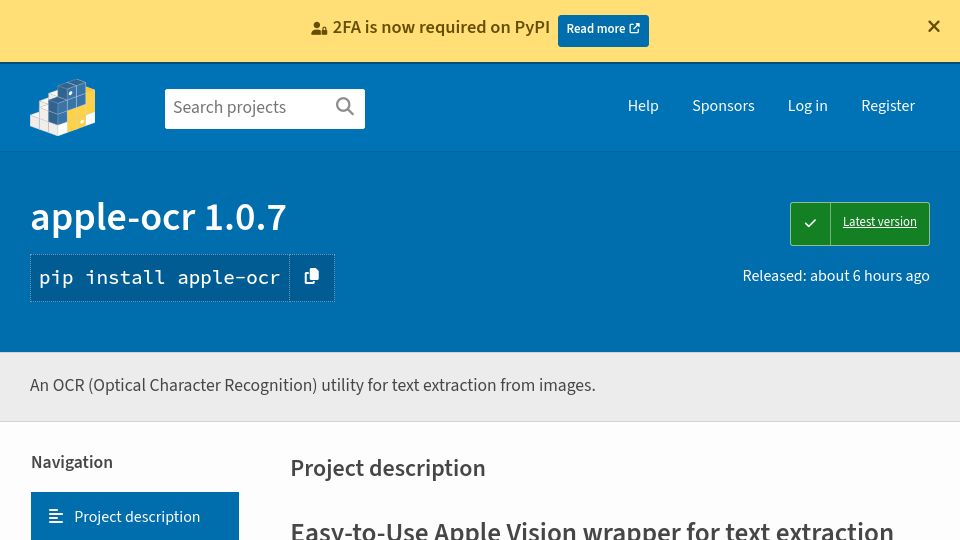Click the user lock icon in banner
Viewport: 960px width, 540px height.
coord(319,28)
